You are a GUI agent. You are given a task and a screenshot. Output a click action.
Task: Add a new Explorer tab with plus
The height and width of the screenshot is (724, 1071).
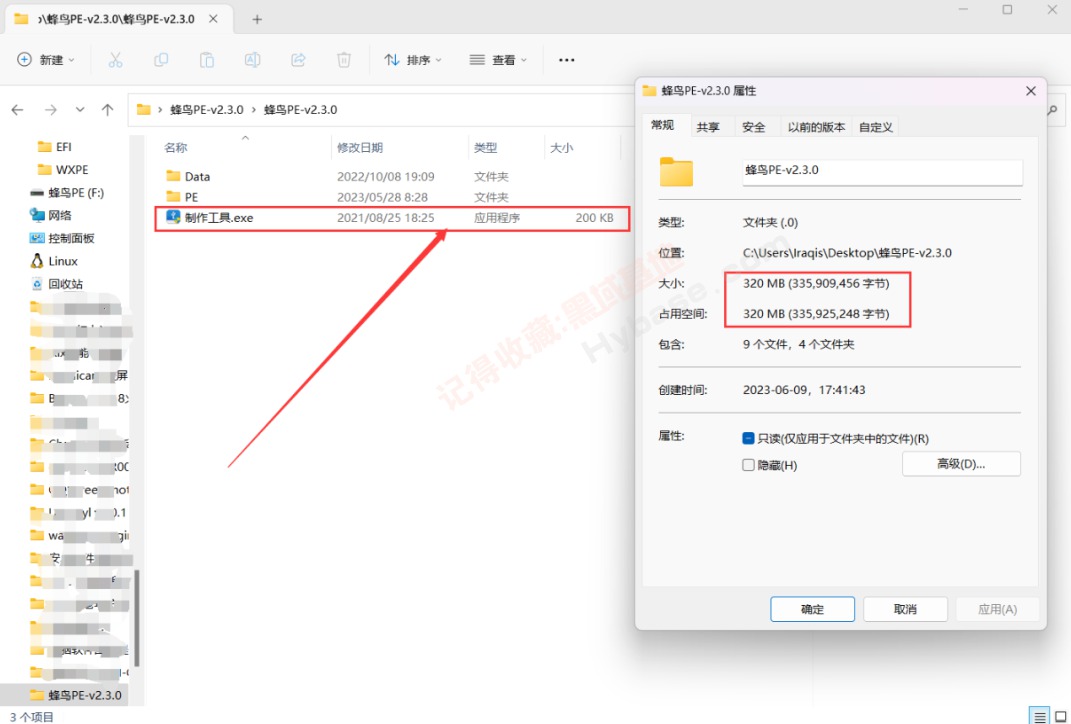(x=257, y=19)
